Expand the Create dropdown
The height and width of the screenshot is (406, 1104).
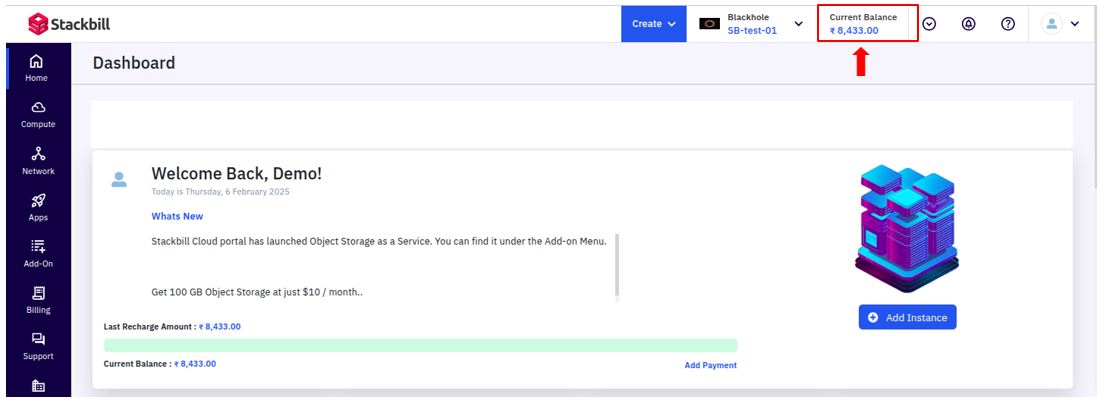click(x=653, y=24)
